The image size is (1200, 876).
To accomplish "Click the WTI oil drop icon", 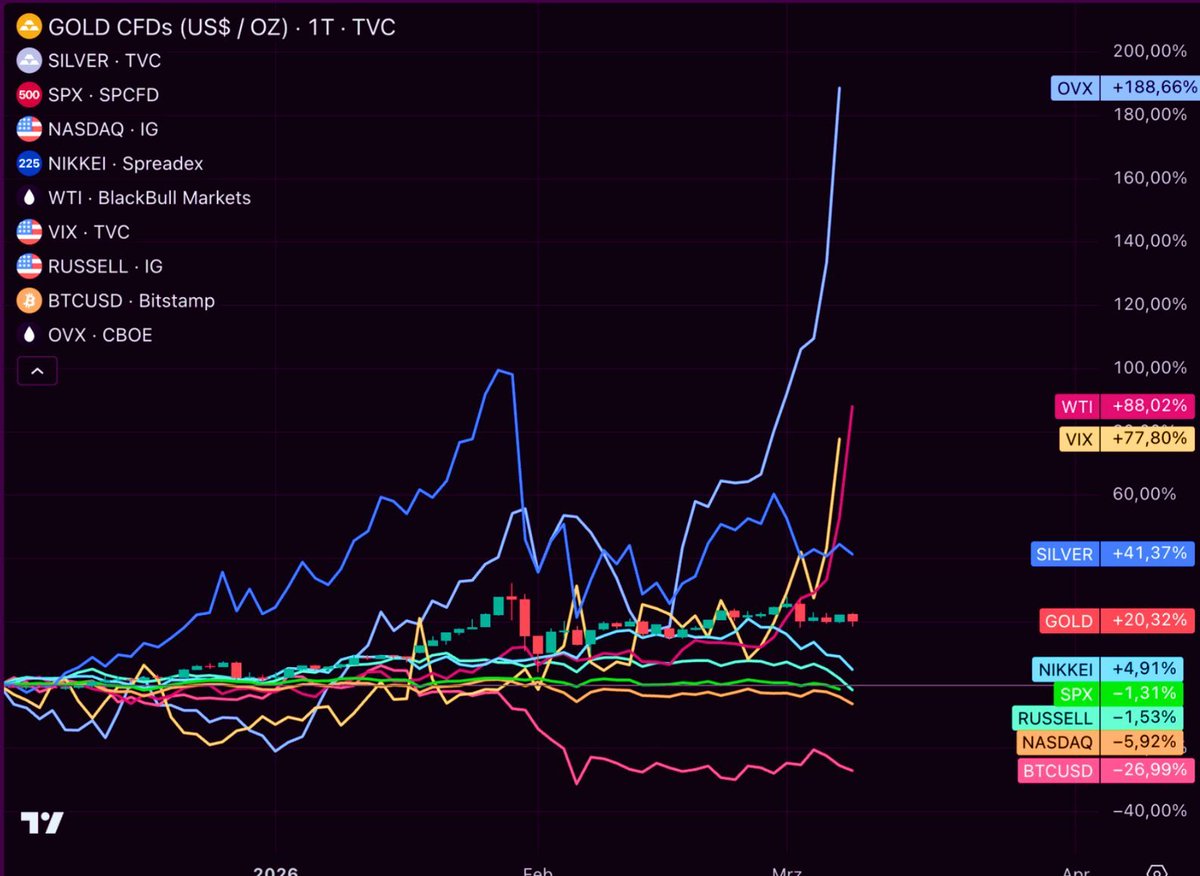I will click(30, 198).
